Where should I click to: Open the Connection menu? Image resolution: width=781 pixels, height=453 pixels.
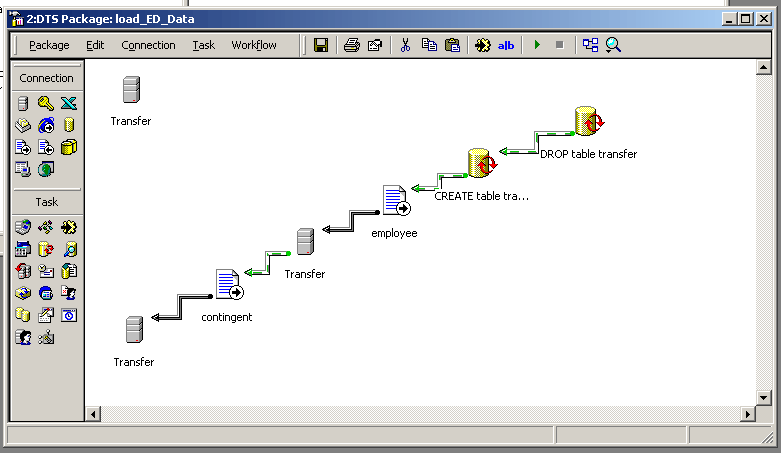click(x=148, y=45)
